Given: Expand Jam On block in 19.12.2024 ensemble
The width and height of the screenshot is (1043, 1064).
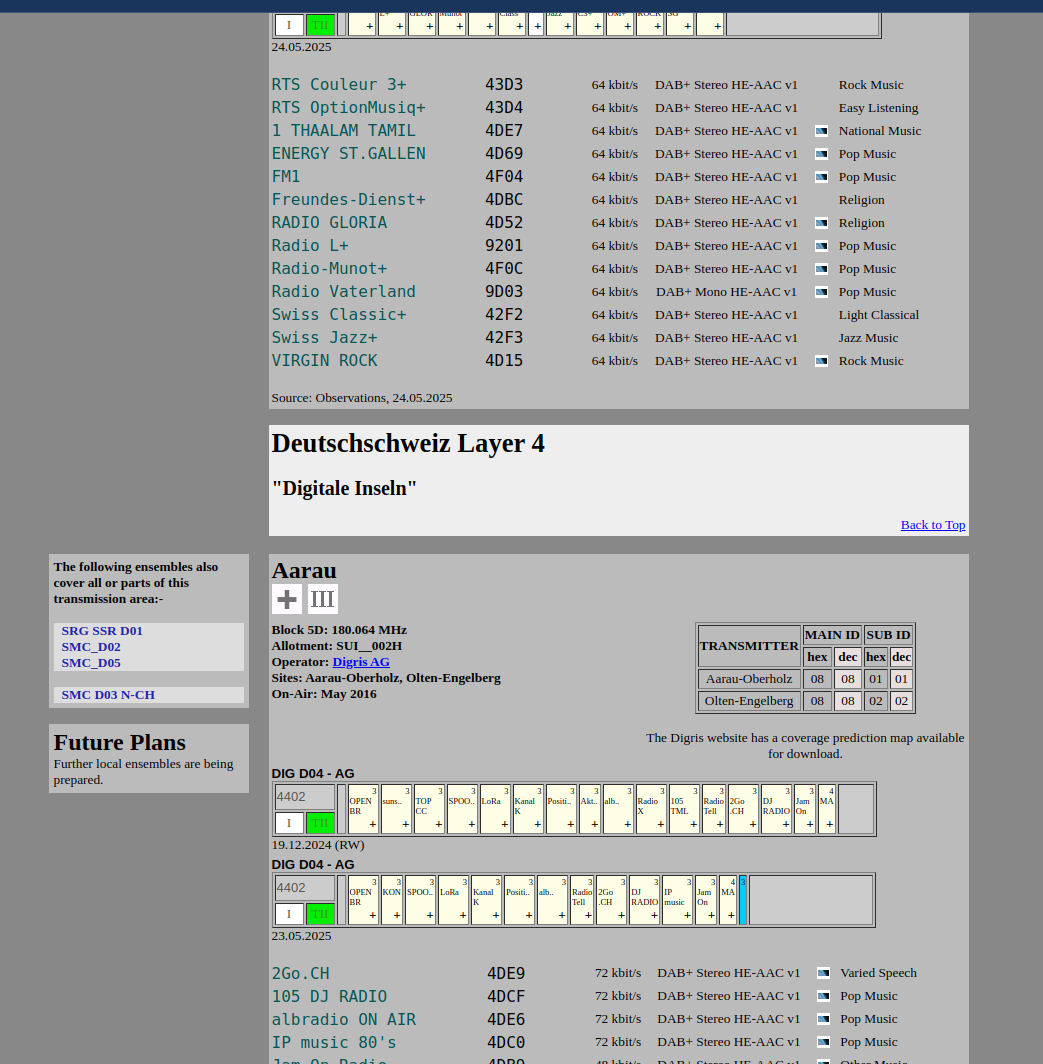Looking at the screenshot, I should [x=805, y=809].
